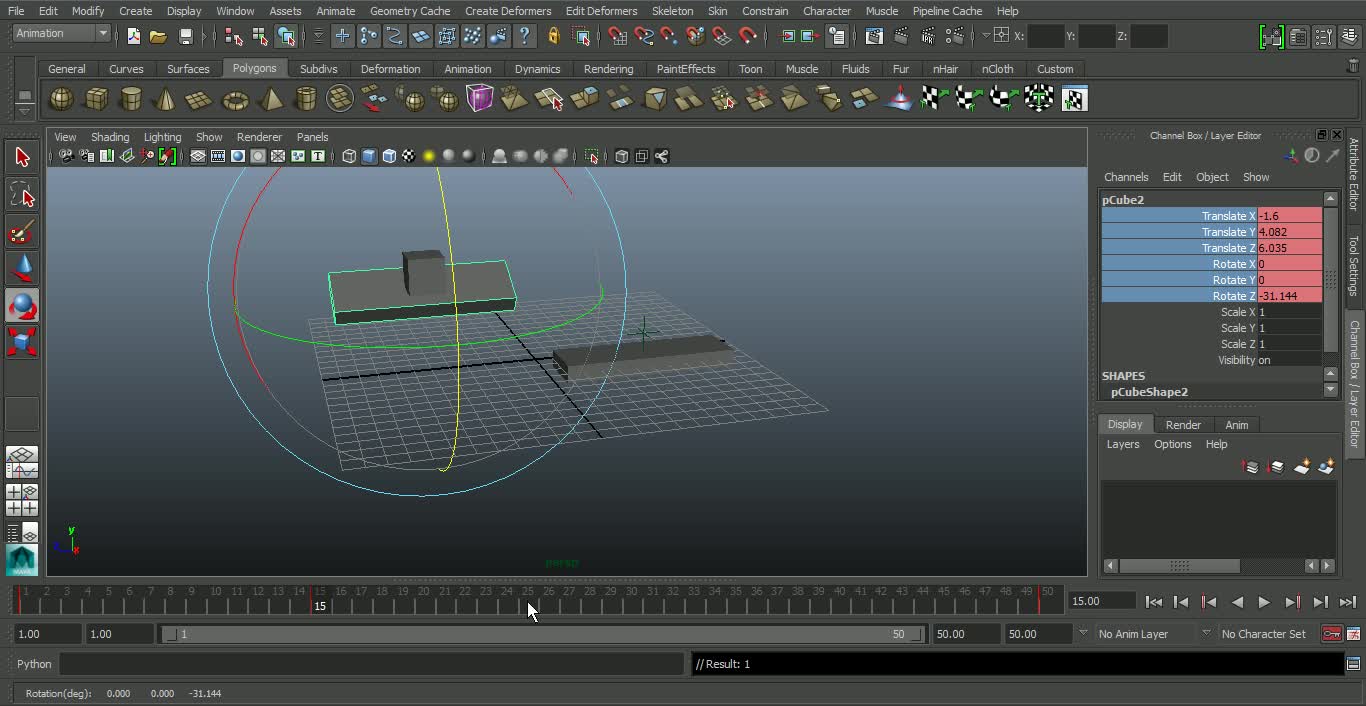Image resolution: width=1366 pixels, height=706 pixels.
Task: Toggle the auto keyframe key button
Action: [1331, 634]
